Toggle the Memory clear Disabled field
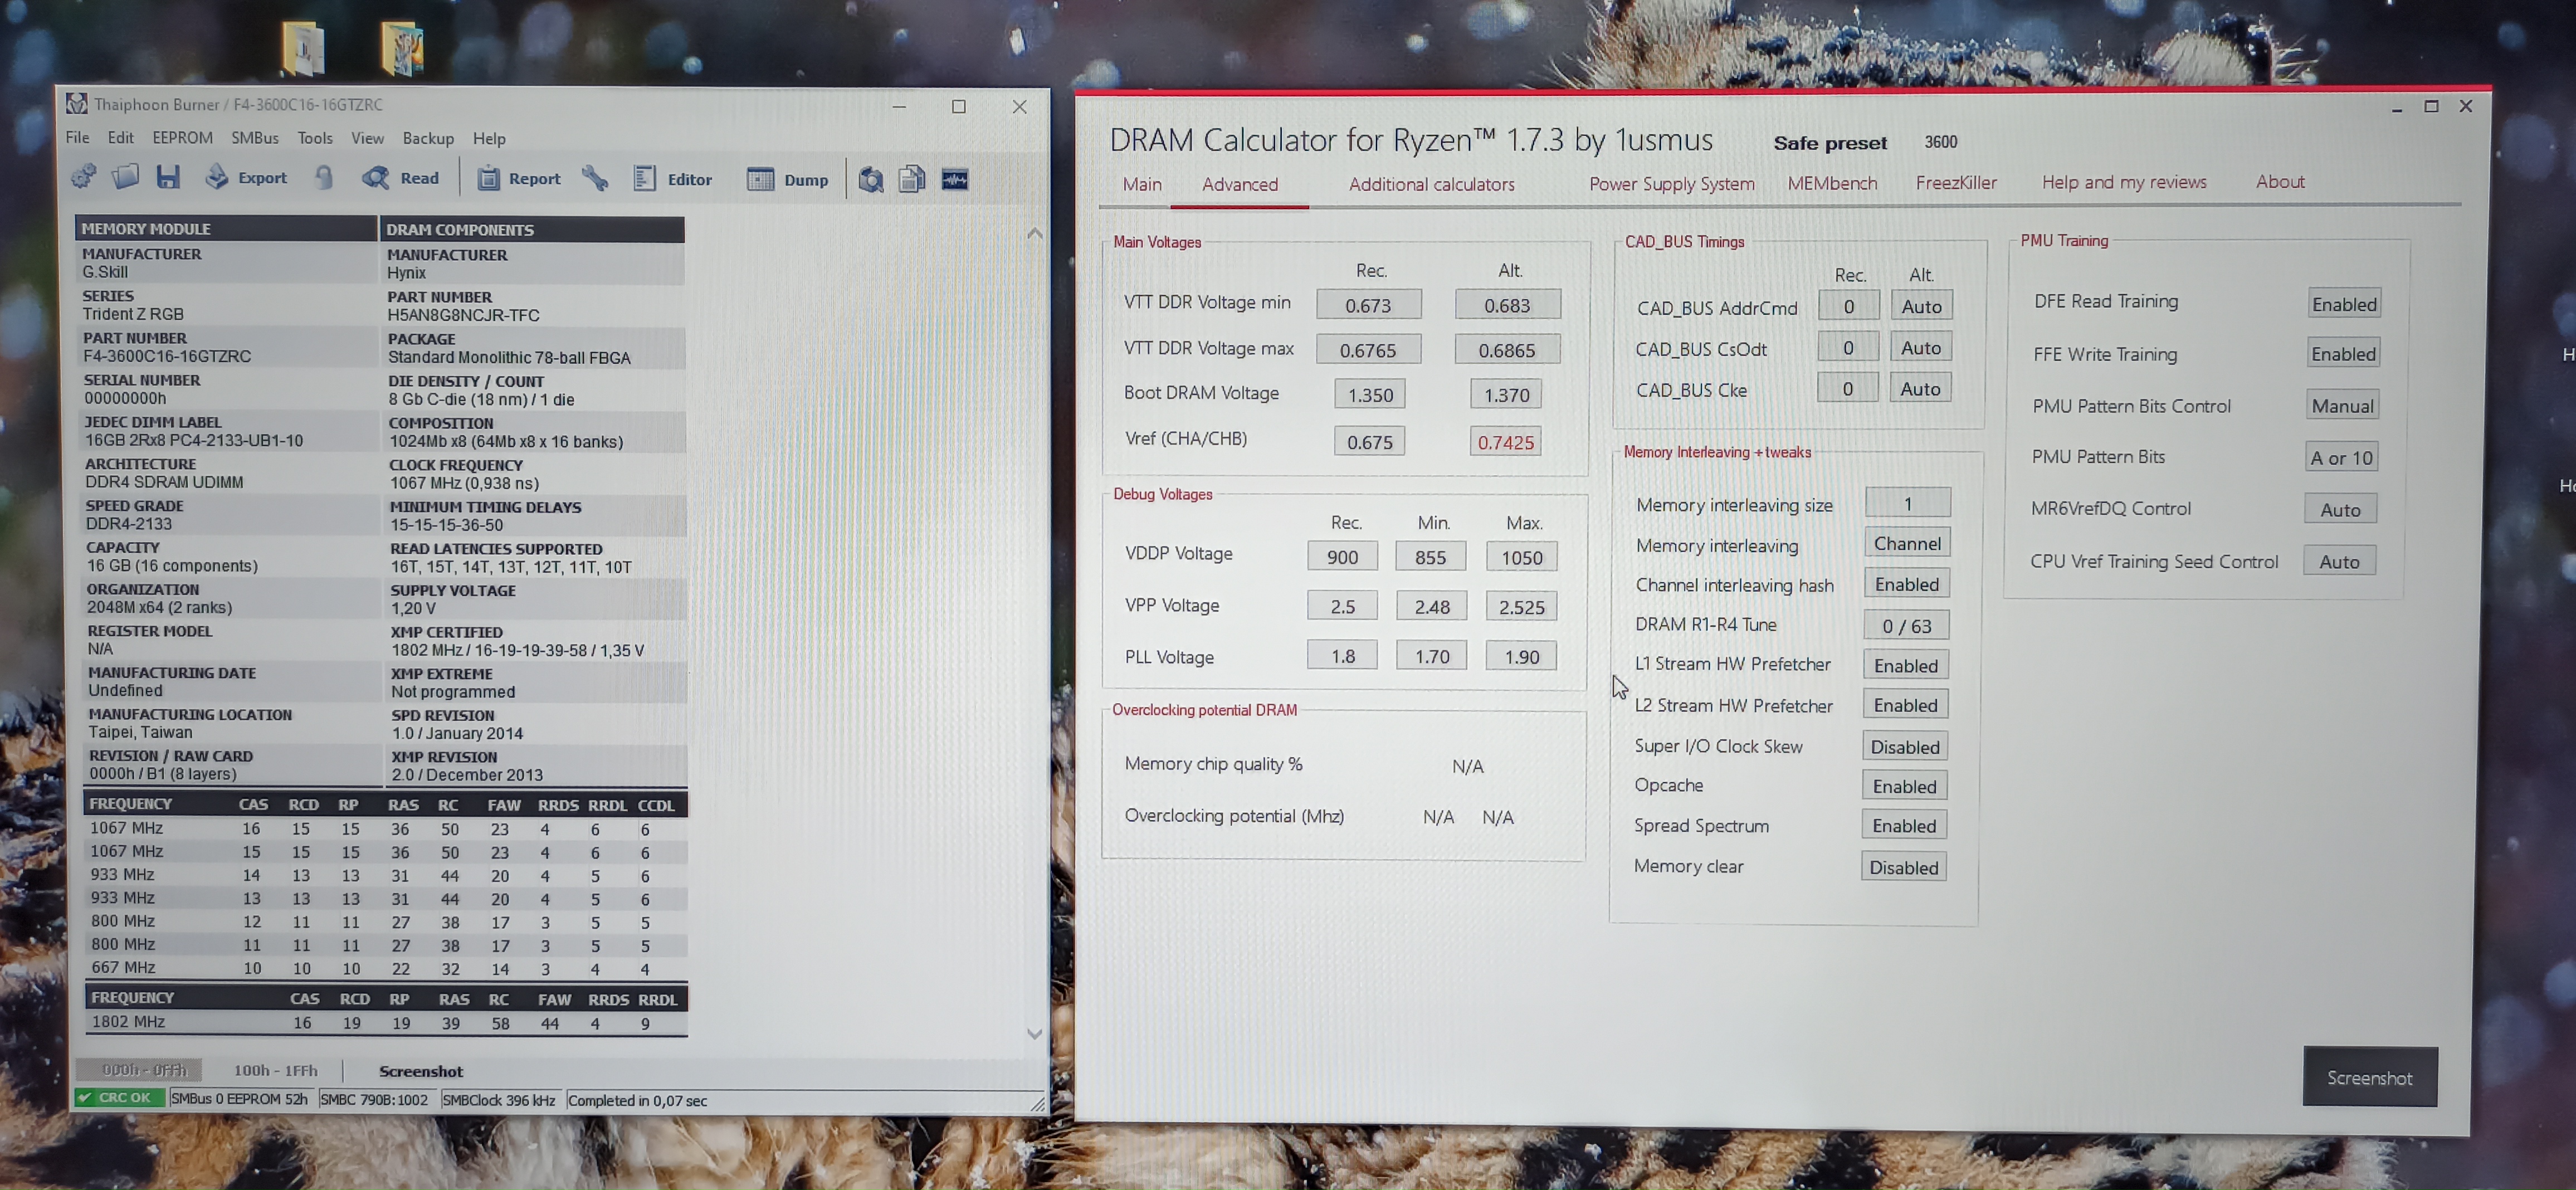Screen dimensions: 2576x1190 (x=1903, y=867)
